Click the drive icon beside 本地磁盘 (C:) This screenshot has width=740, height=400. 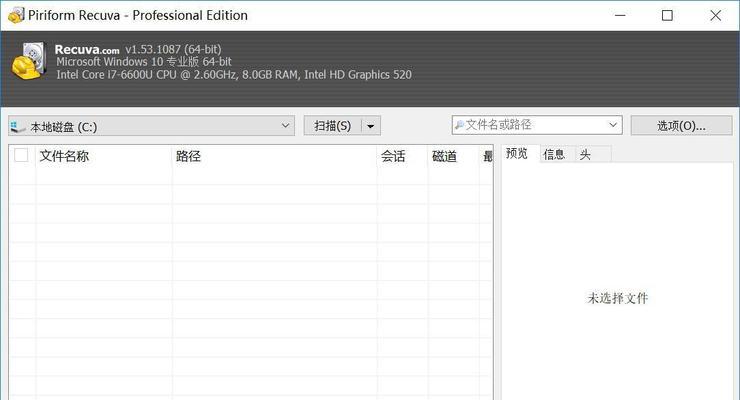[18, 126]
